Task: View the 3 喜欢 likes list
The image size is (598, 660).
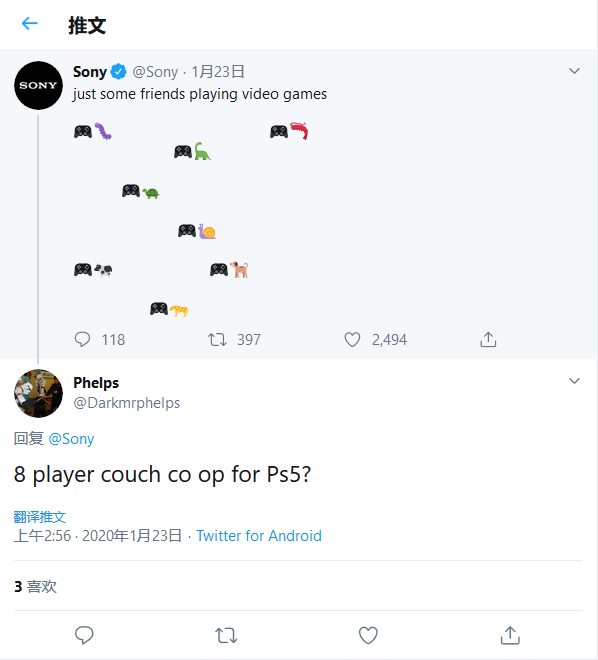Action: tap(35, 586)
